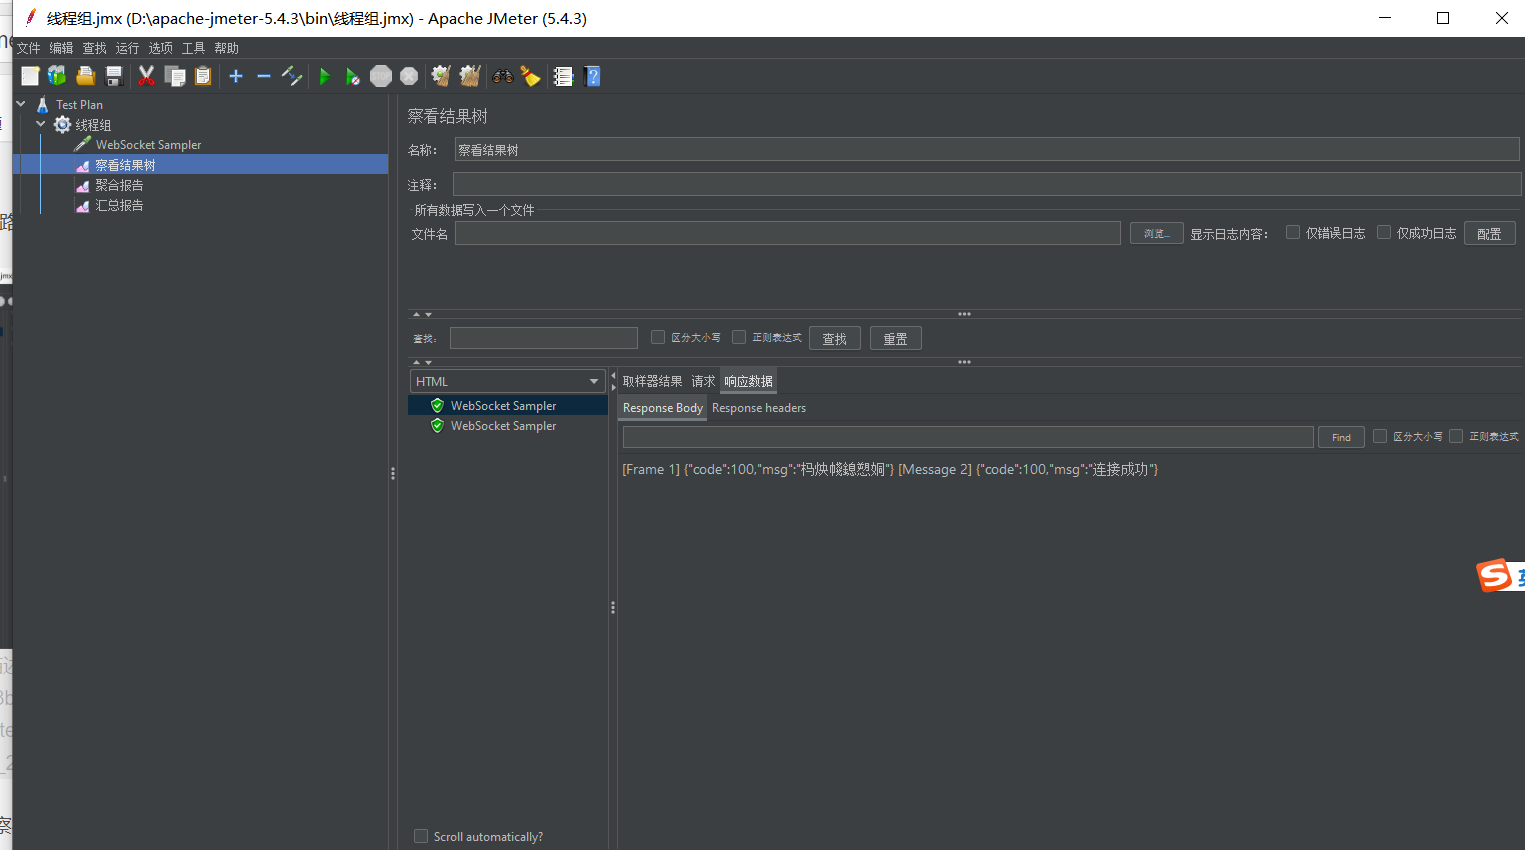
Task: Switch to Response headers tab
Action: click(x=759, y=408)
